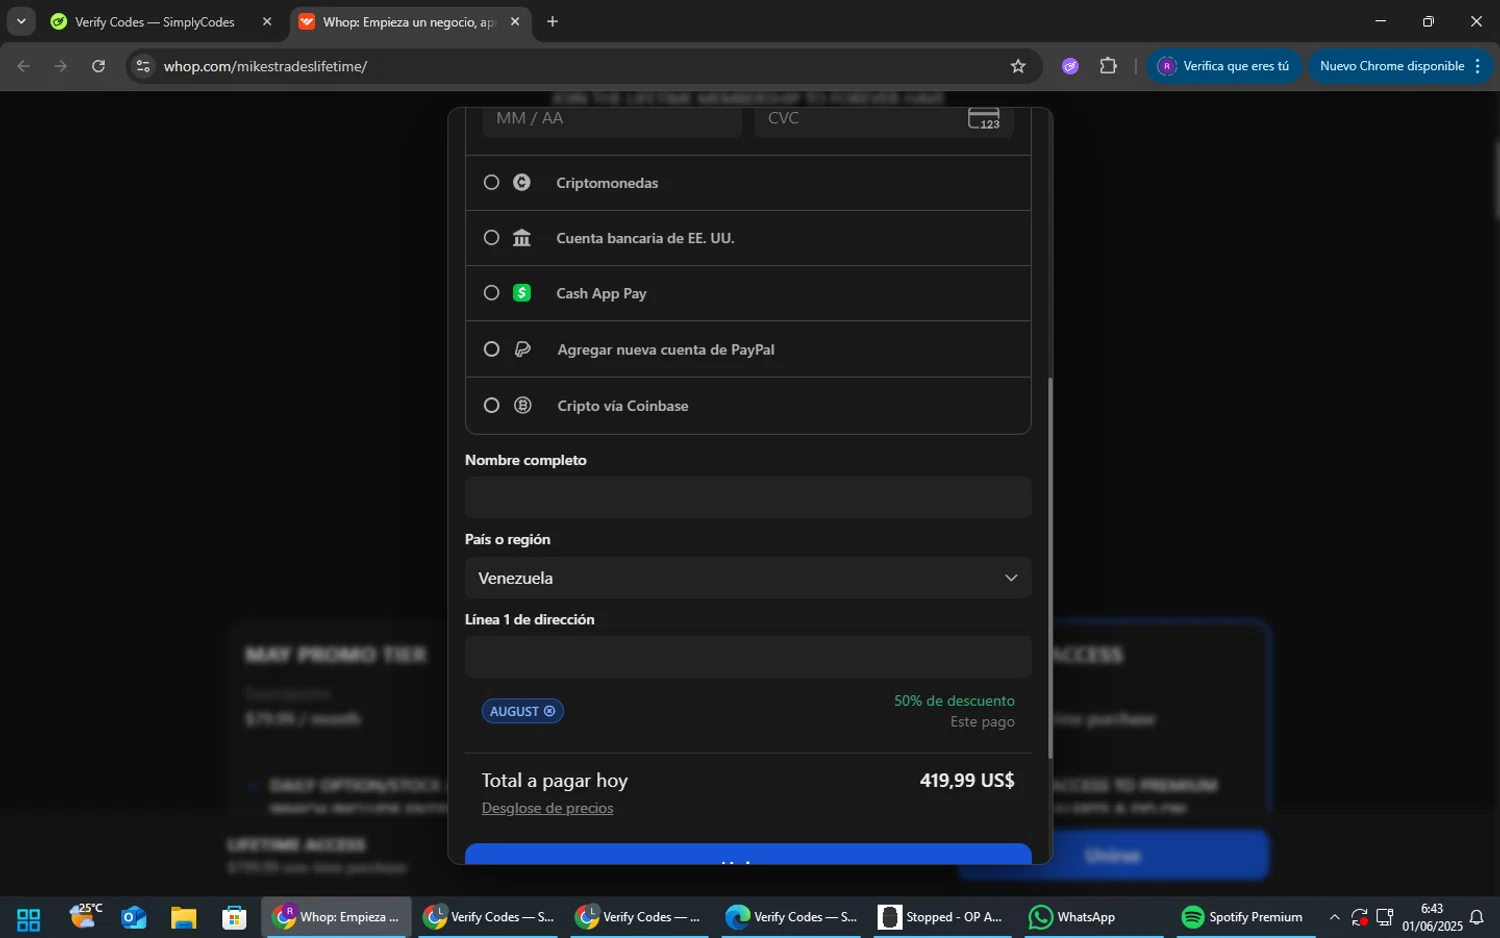Screen dimensions: 1500x938
Task: Open the Desglose de precios link
Action: [547, 808]
